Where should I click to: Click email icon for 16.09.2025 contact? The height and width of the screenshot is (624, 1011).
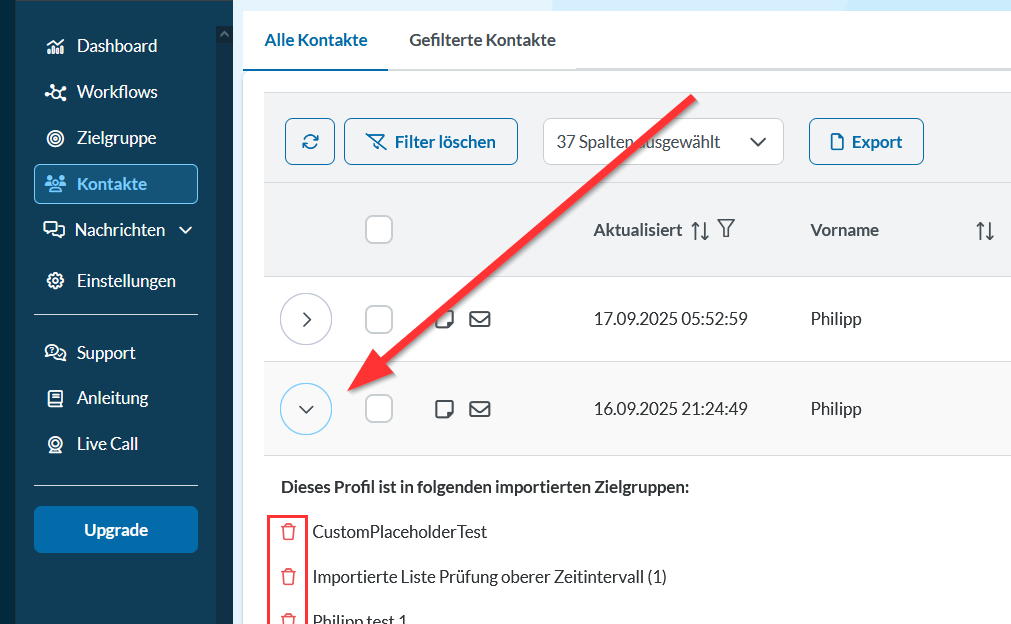click(480, 409)
